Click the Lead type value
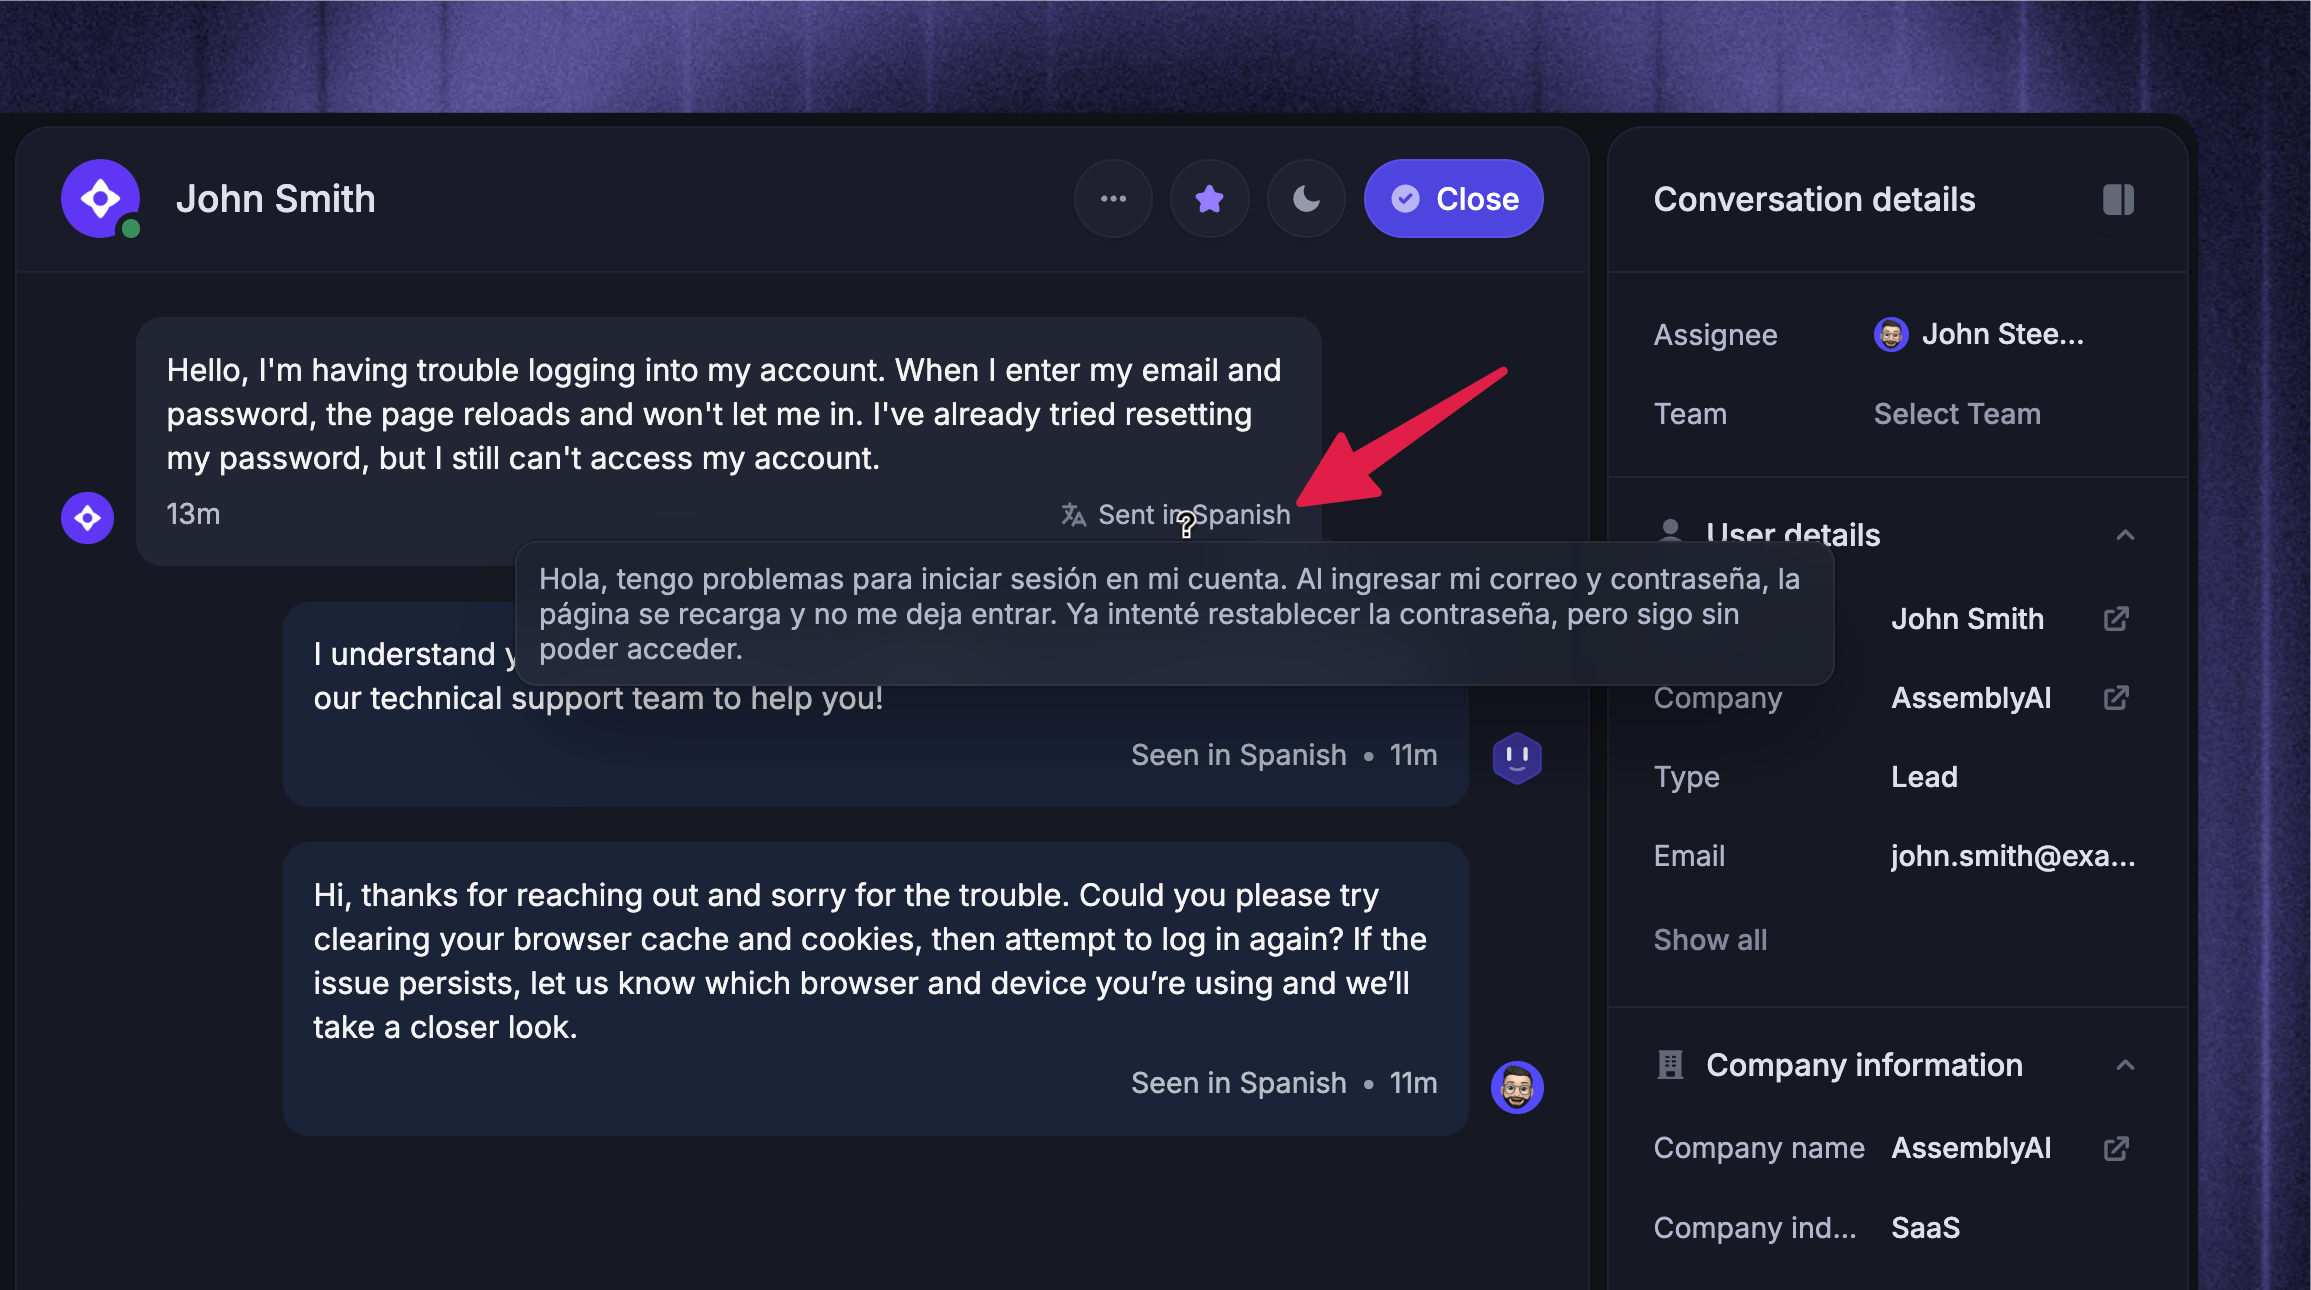 [1924, 777]
